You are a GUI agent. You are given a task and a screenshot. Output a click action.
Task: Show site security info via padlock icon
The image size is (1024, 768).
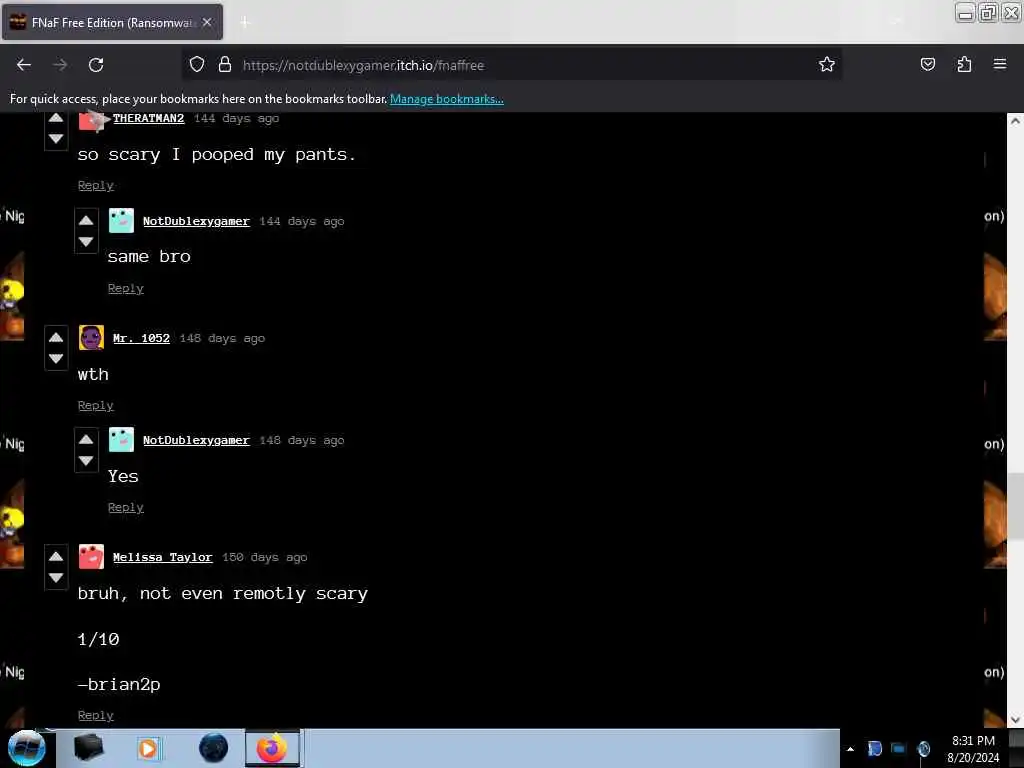tap(225, 65)
